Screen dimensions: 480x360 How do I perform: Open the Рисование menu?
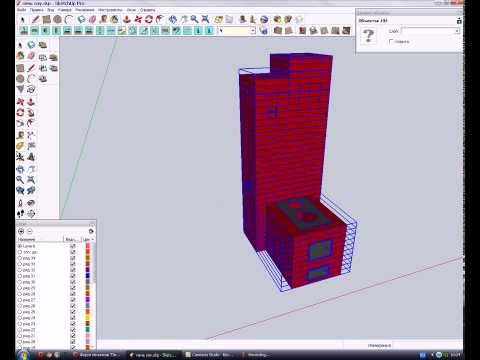(85, 10)
